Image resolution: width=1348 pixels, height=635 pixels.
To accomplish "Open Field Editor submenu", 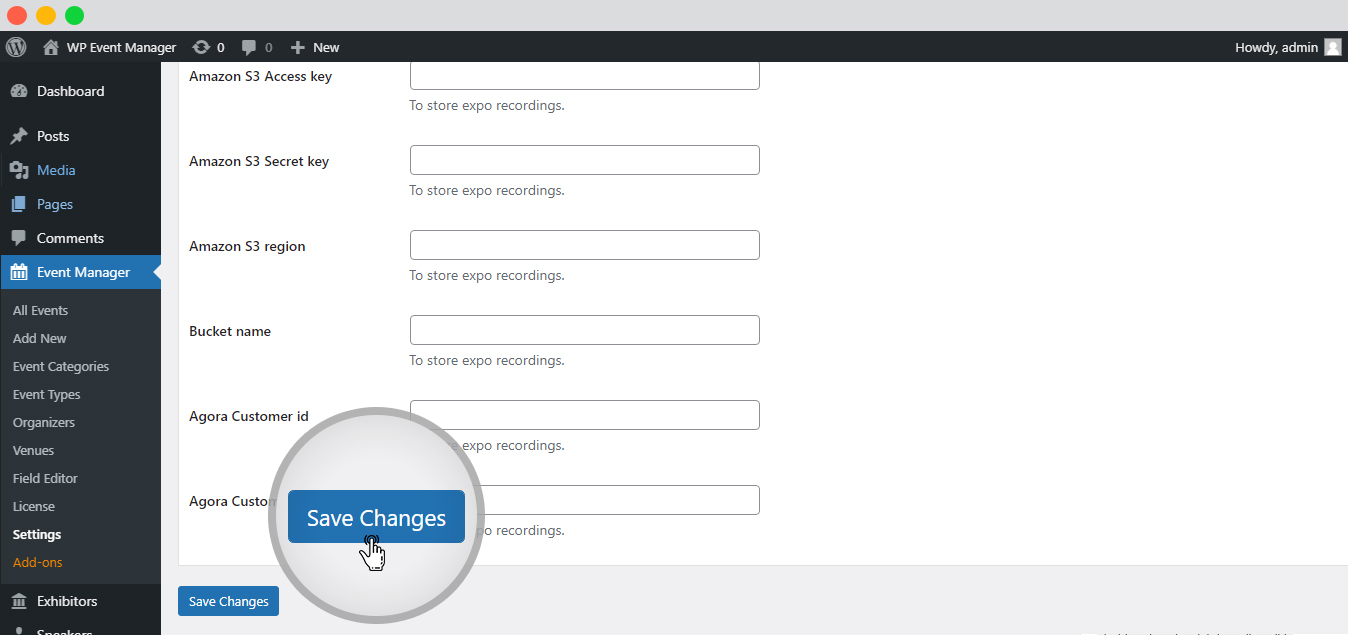I will pyautogui.click(x=45, y=478).
